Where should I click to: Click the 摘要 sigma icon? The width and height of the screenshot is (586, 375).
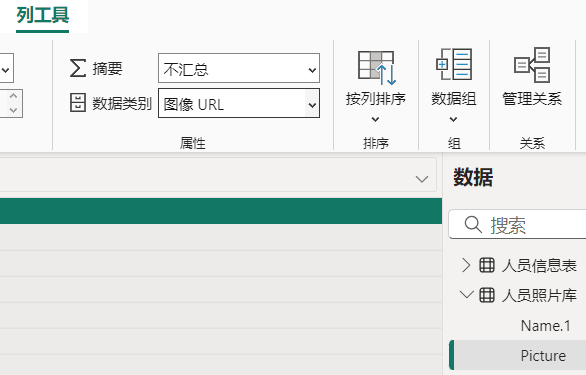click(x=78, y=68)
